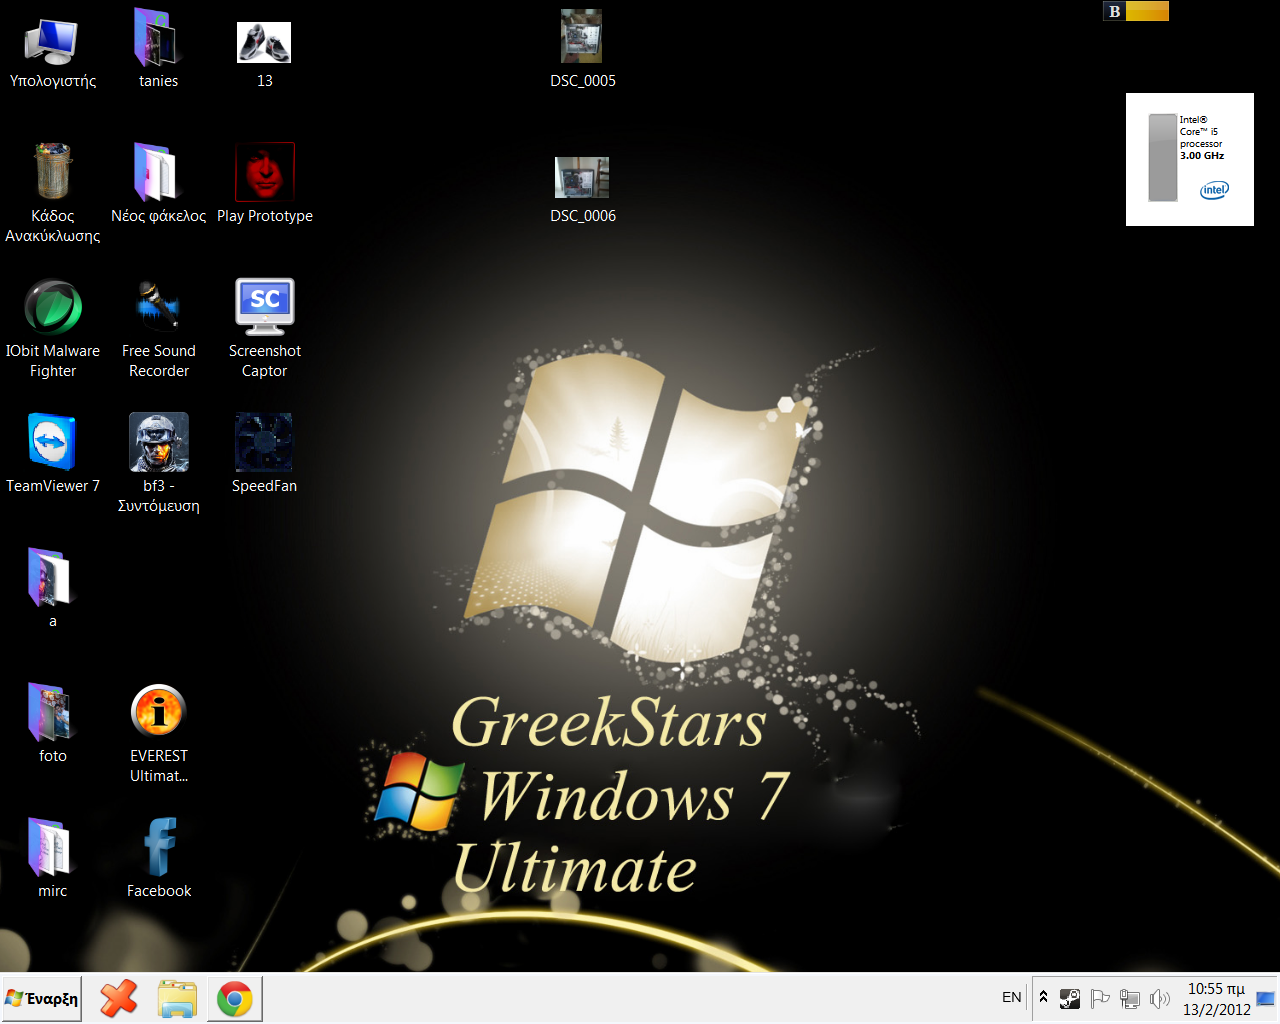1280x1024 pixels.
Task: Open the network connection tray icon
Action: (x=1130, y=998)
